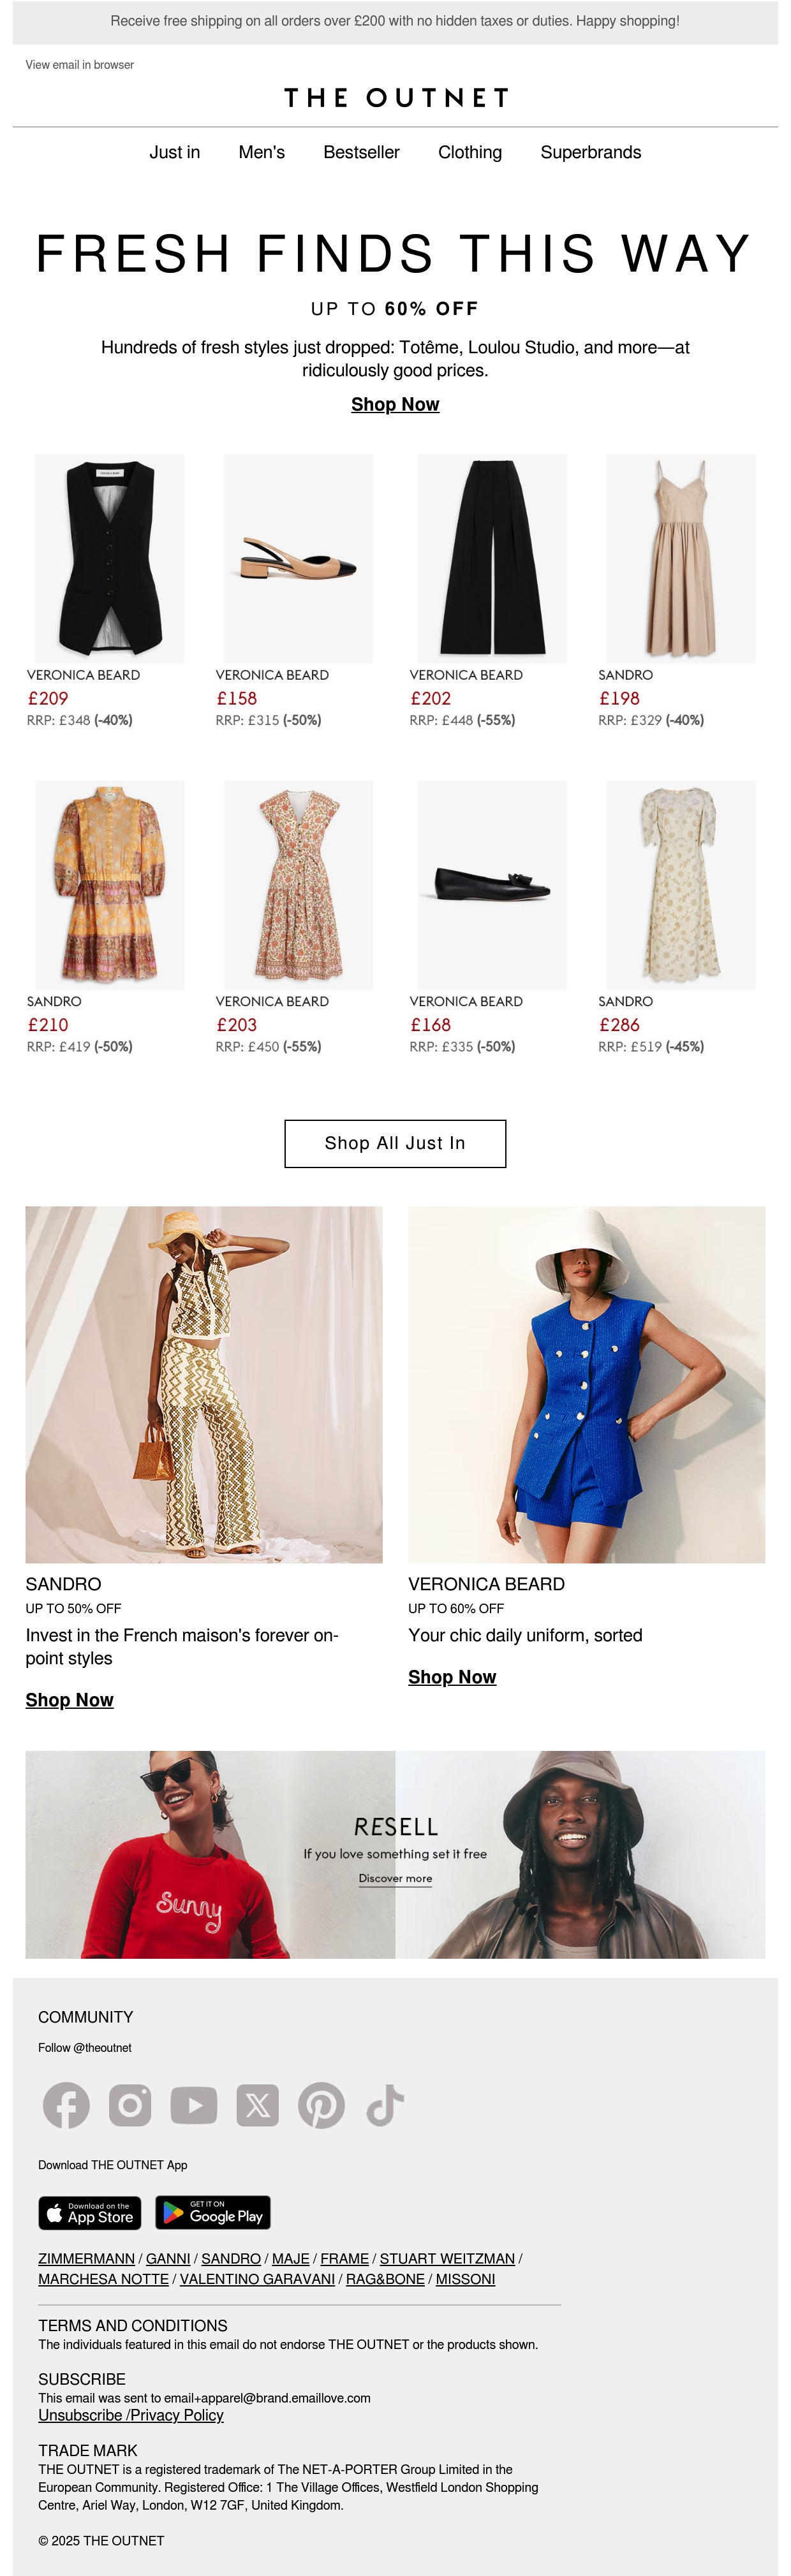This screenshot has height=2576, width=791.
Task: Open the ZIMMERMANN brand link
Action: click(86, 2259)
